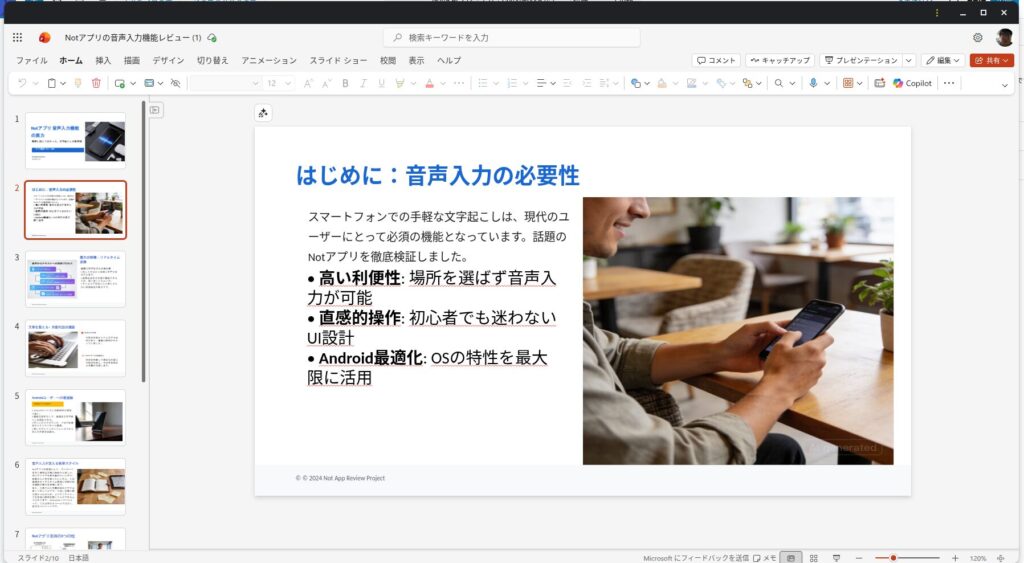Toggle the hide slide eye icon
Image resolution: width=1024 pixels, height=563 pixels.
coord(175,83)
